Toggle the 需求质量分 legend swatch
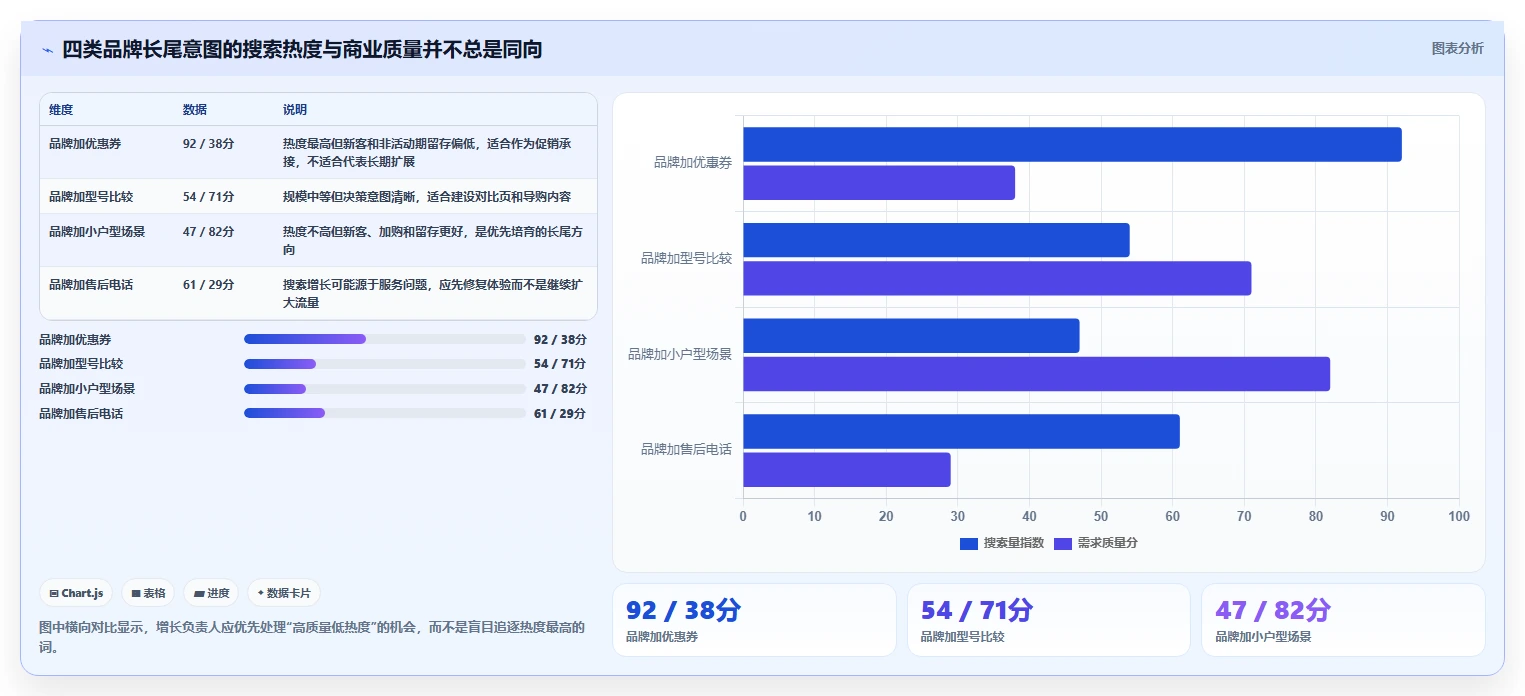 [1063, 543]
